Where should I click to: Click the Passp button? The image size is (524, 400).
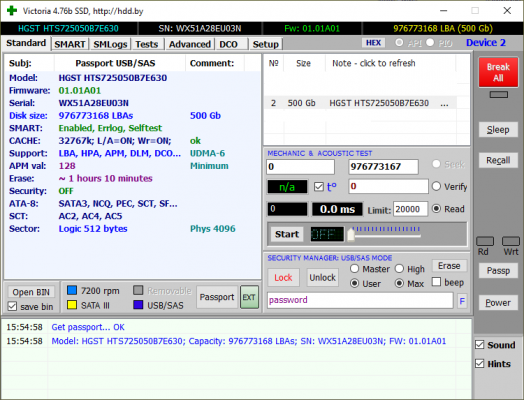tap(498, 270)
